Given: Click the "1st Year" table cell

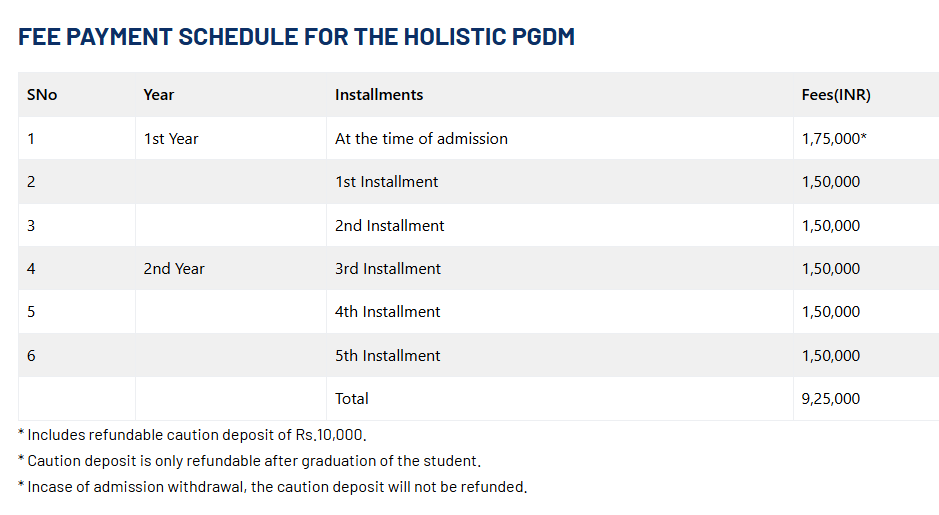Looking at the screenshot, I should click(171, 139).
